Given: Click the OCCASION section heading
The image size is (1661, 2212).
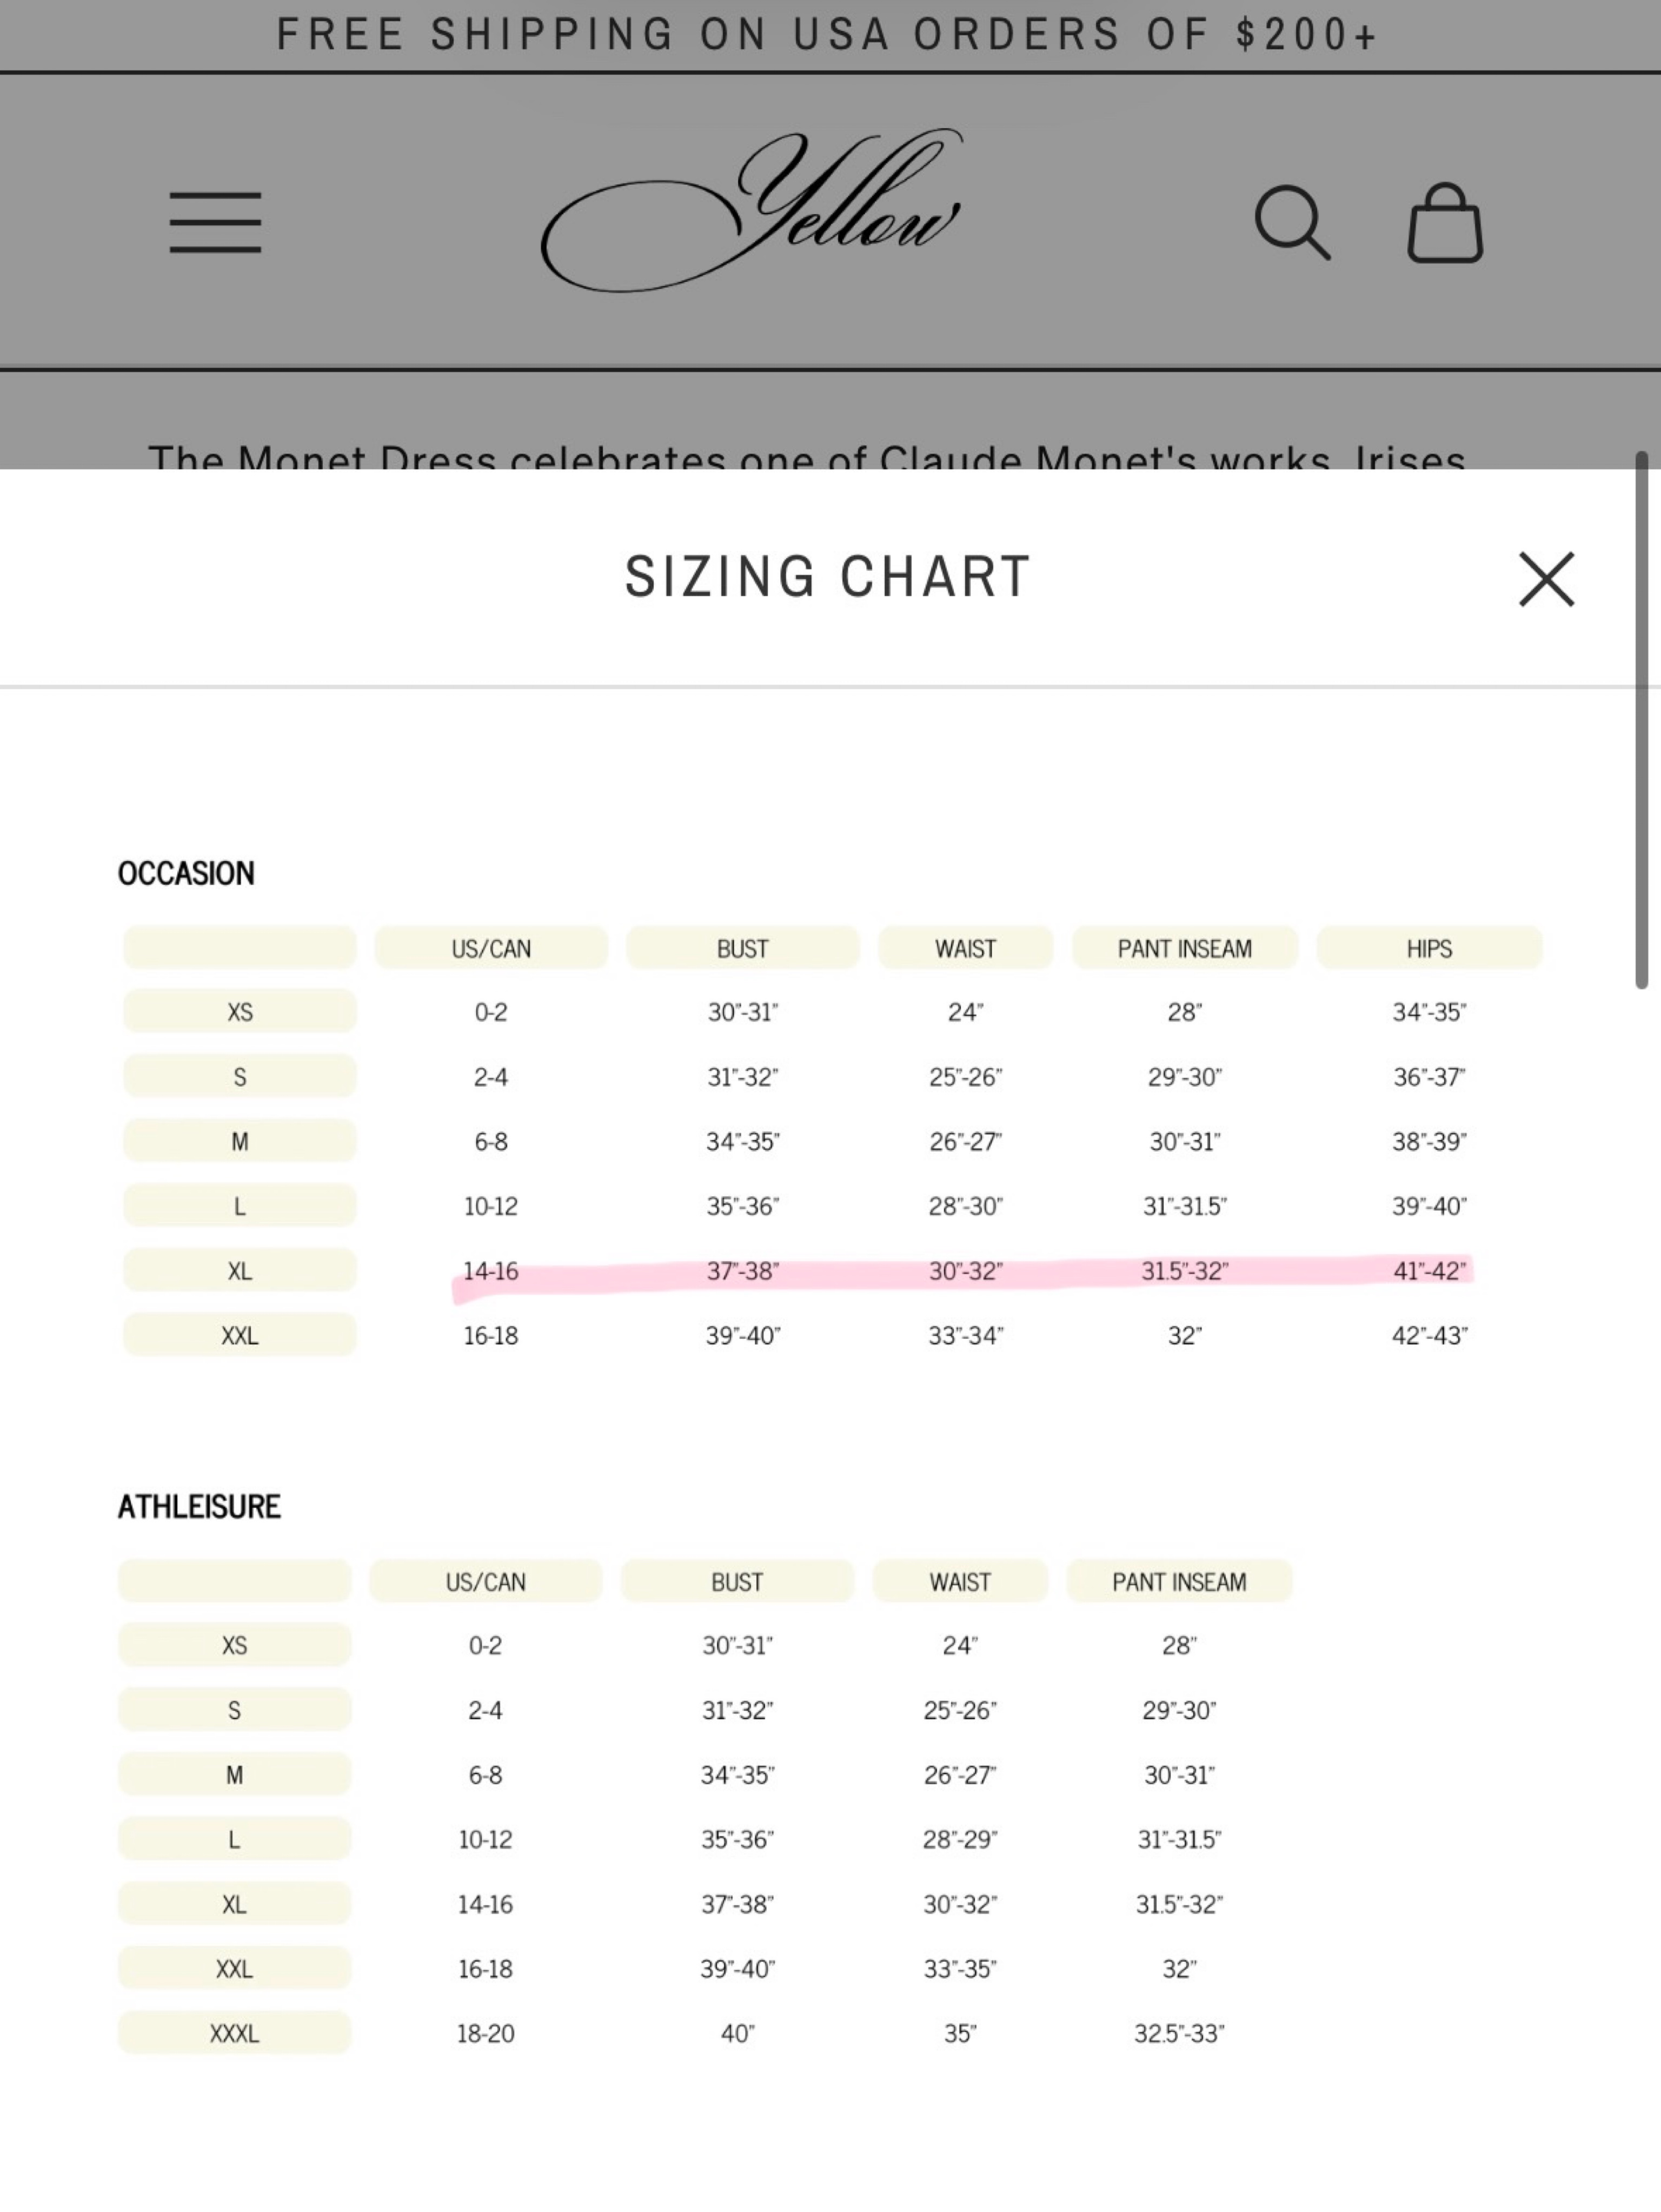Looking at the screenshot, I should pos(186,873).
